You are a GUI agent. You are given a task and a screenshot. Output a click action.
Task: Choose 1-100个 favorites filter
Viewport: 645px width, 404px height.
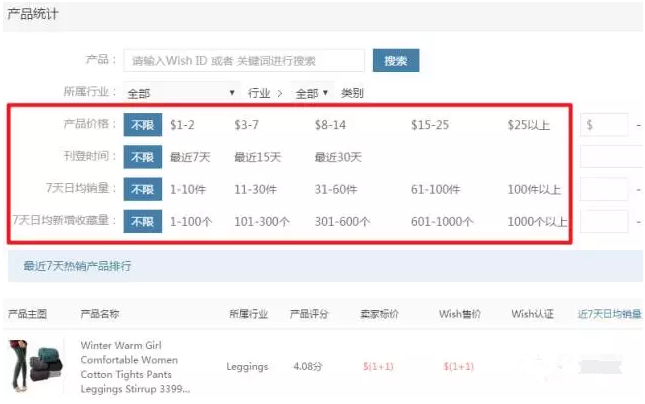tap(191, 221)
